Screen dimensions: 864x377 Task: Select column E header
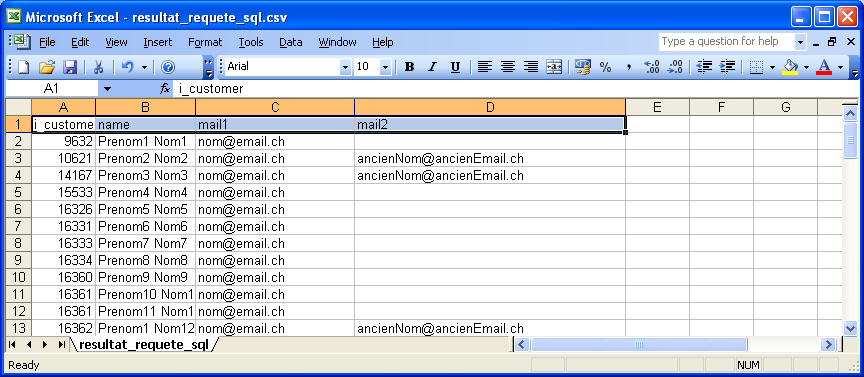click(657, 107)
